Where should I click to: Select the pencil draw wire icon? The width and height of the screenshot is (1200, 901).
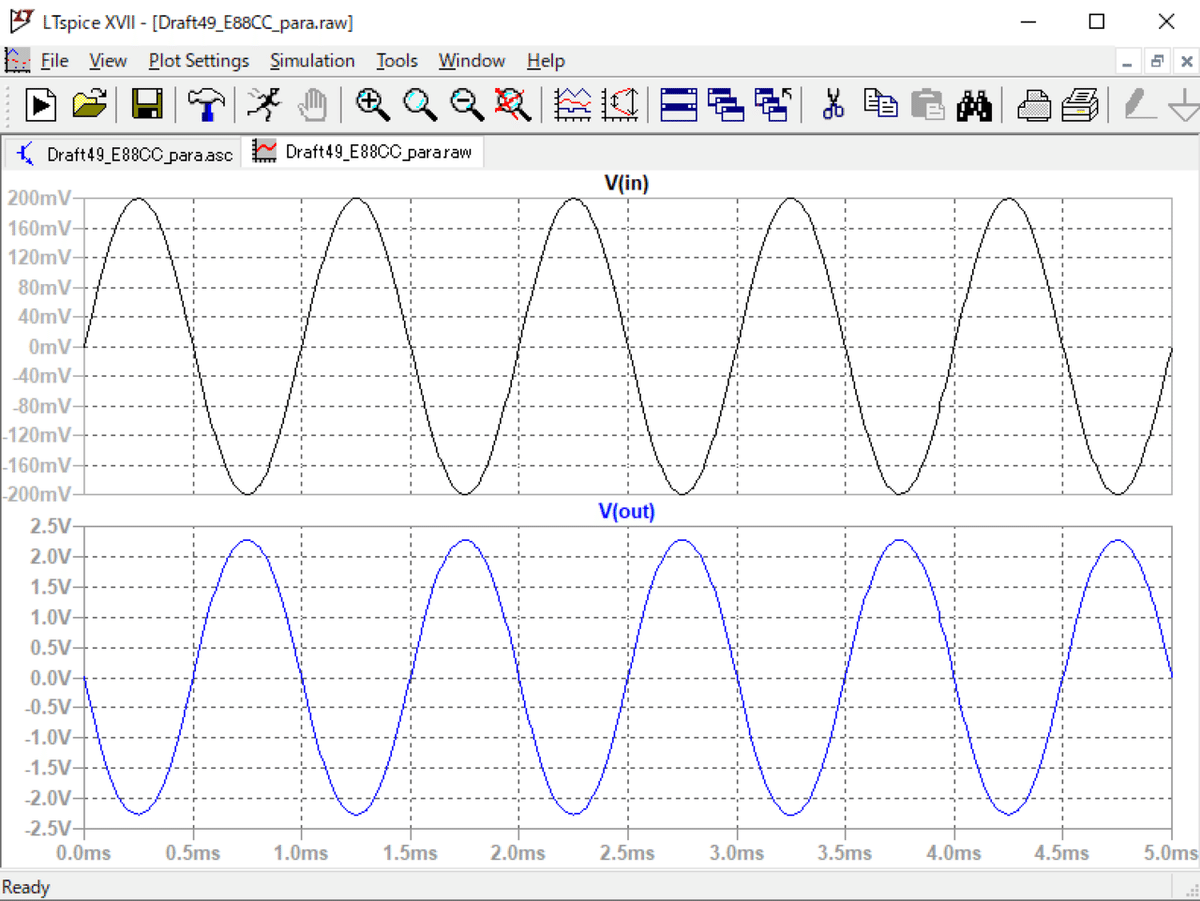point(1139,103)
